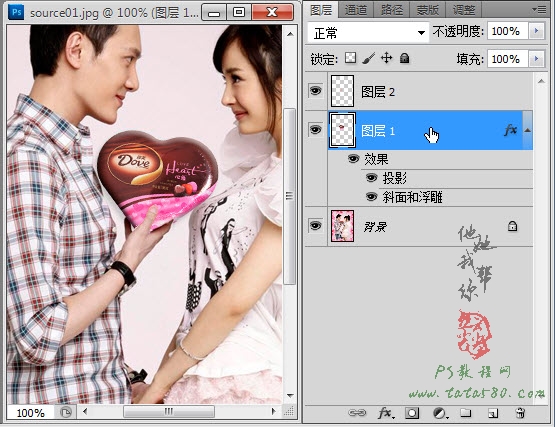
Task: Click the zoom percentage field in status bar
Action: point(30,412)
